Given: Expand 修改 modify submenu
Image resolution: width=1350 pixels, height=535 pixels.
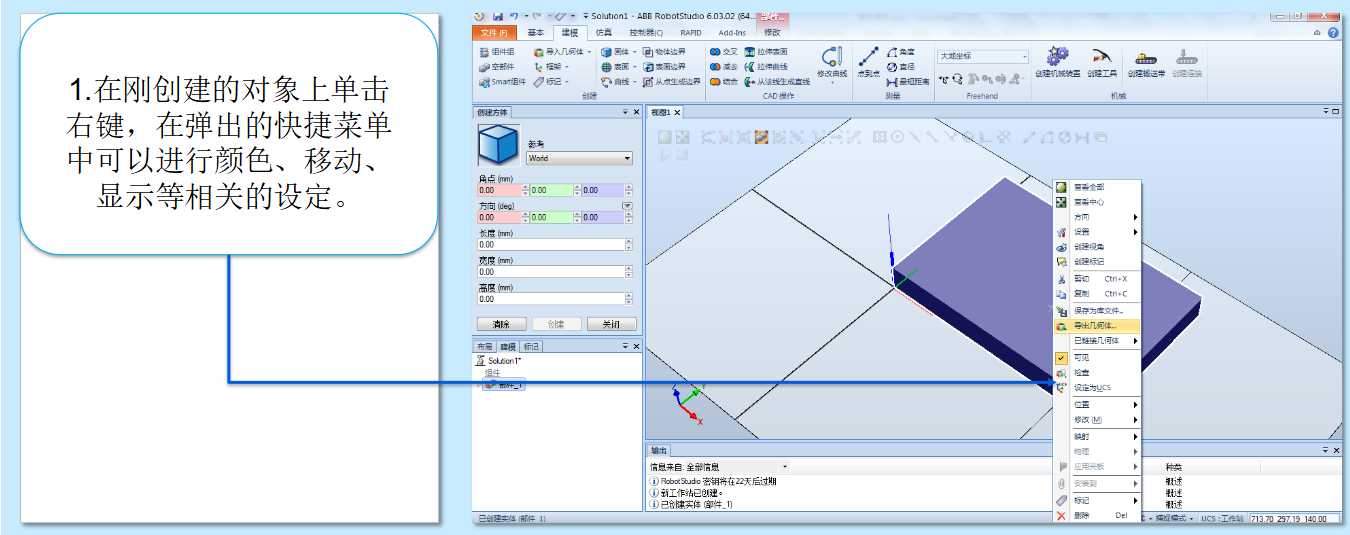Looking at the screenshot, I should pos(1097,420).
